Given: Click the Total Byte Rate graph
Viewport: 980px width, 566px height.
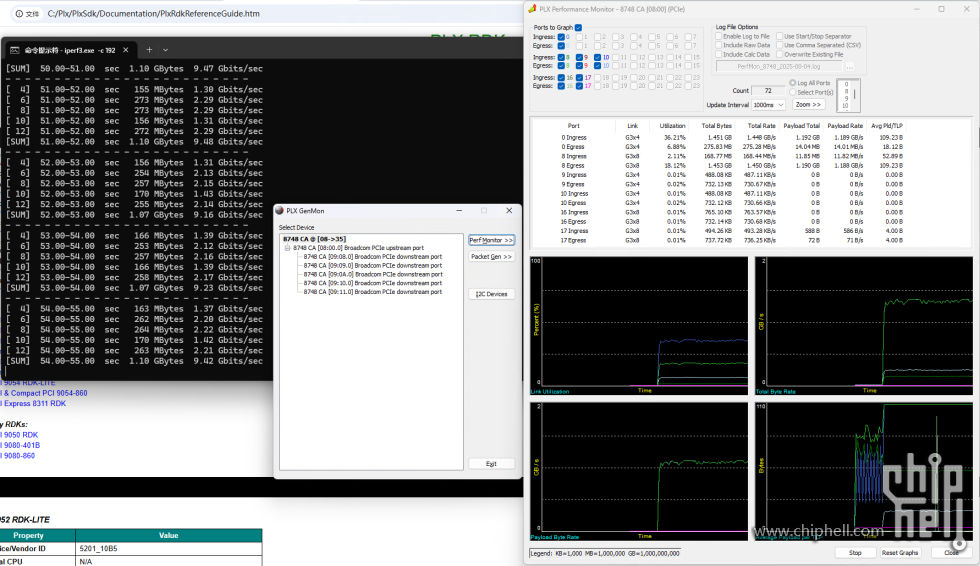Looking at the screenshot, I should [x=864, y=325].
